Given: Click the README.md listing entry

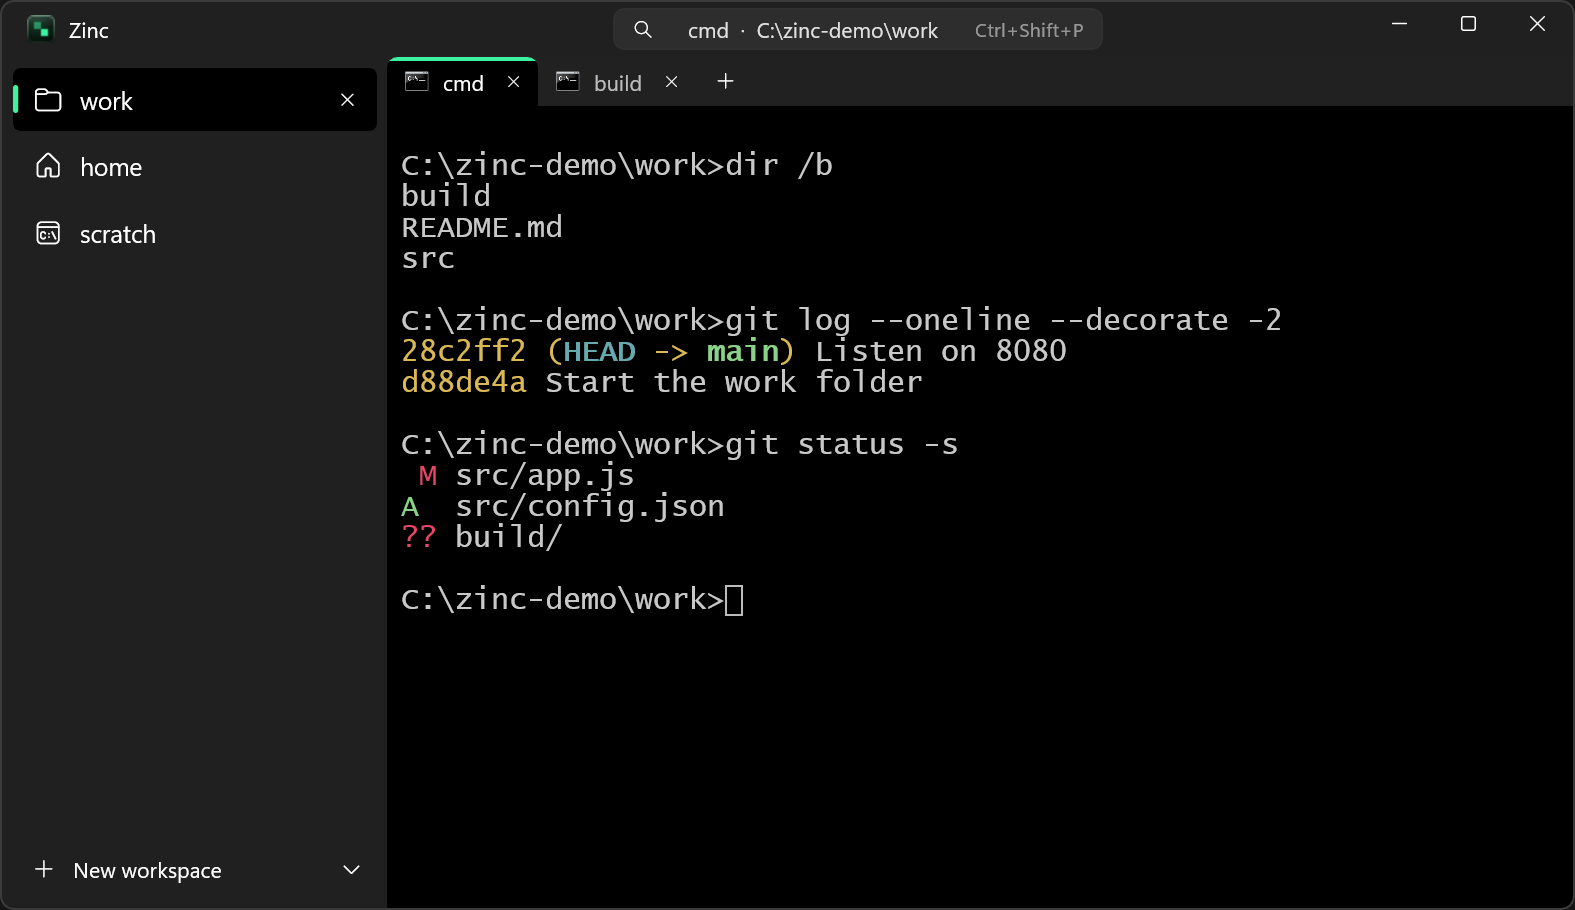Looking at the screenshot, I should 481,227.
